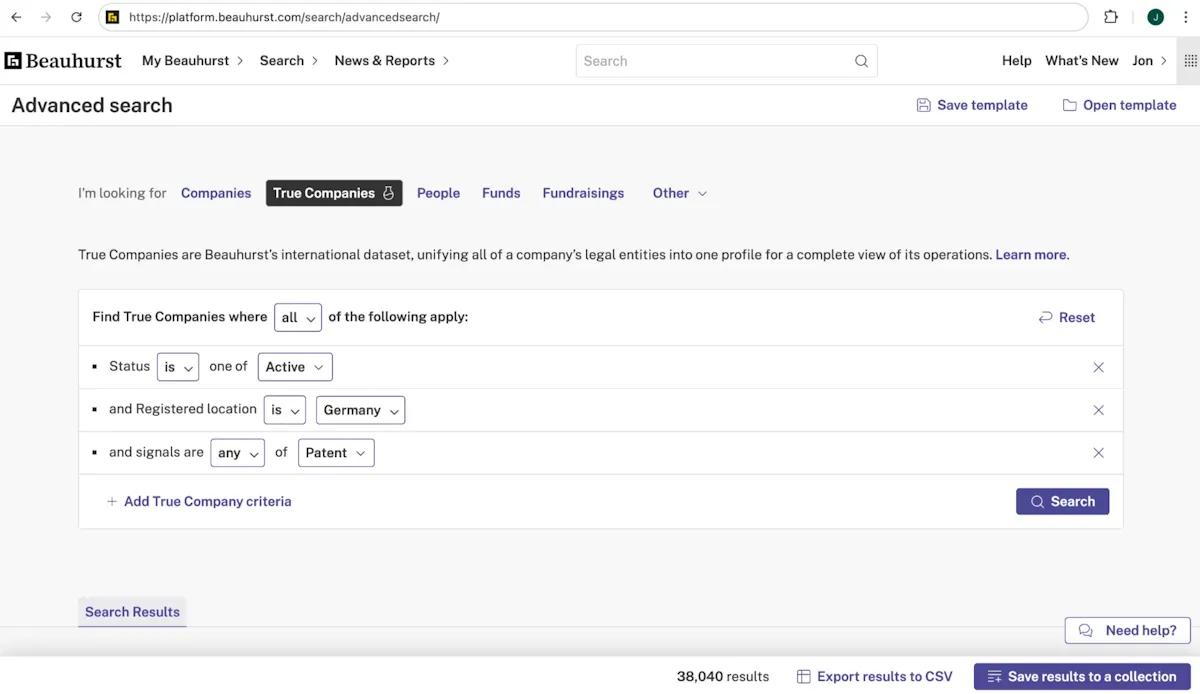The width and height of the screenshot is (1200, 694).
Task: Remove the Registered location criteria row
Action: (x=1098, y=410)
